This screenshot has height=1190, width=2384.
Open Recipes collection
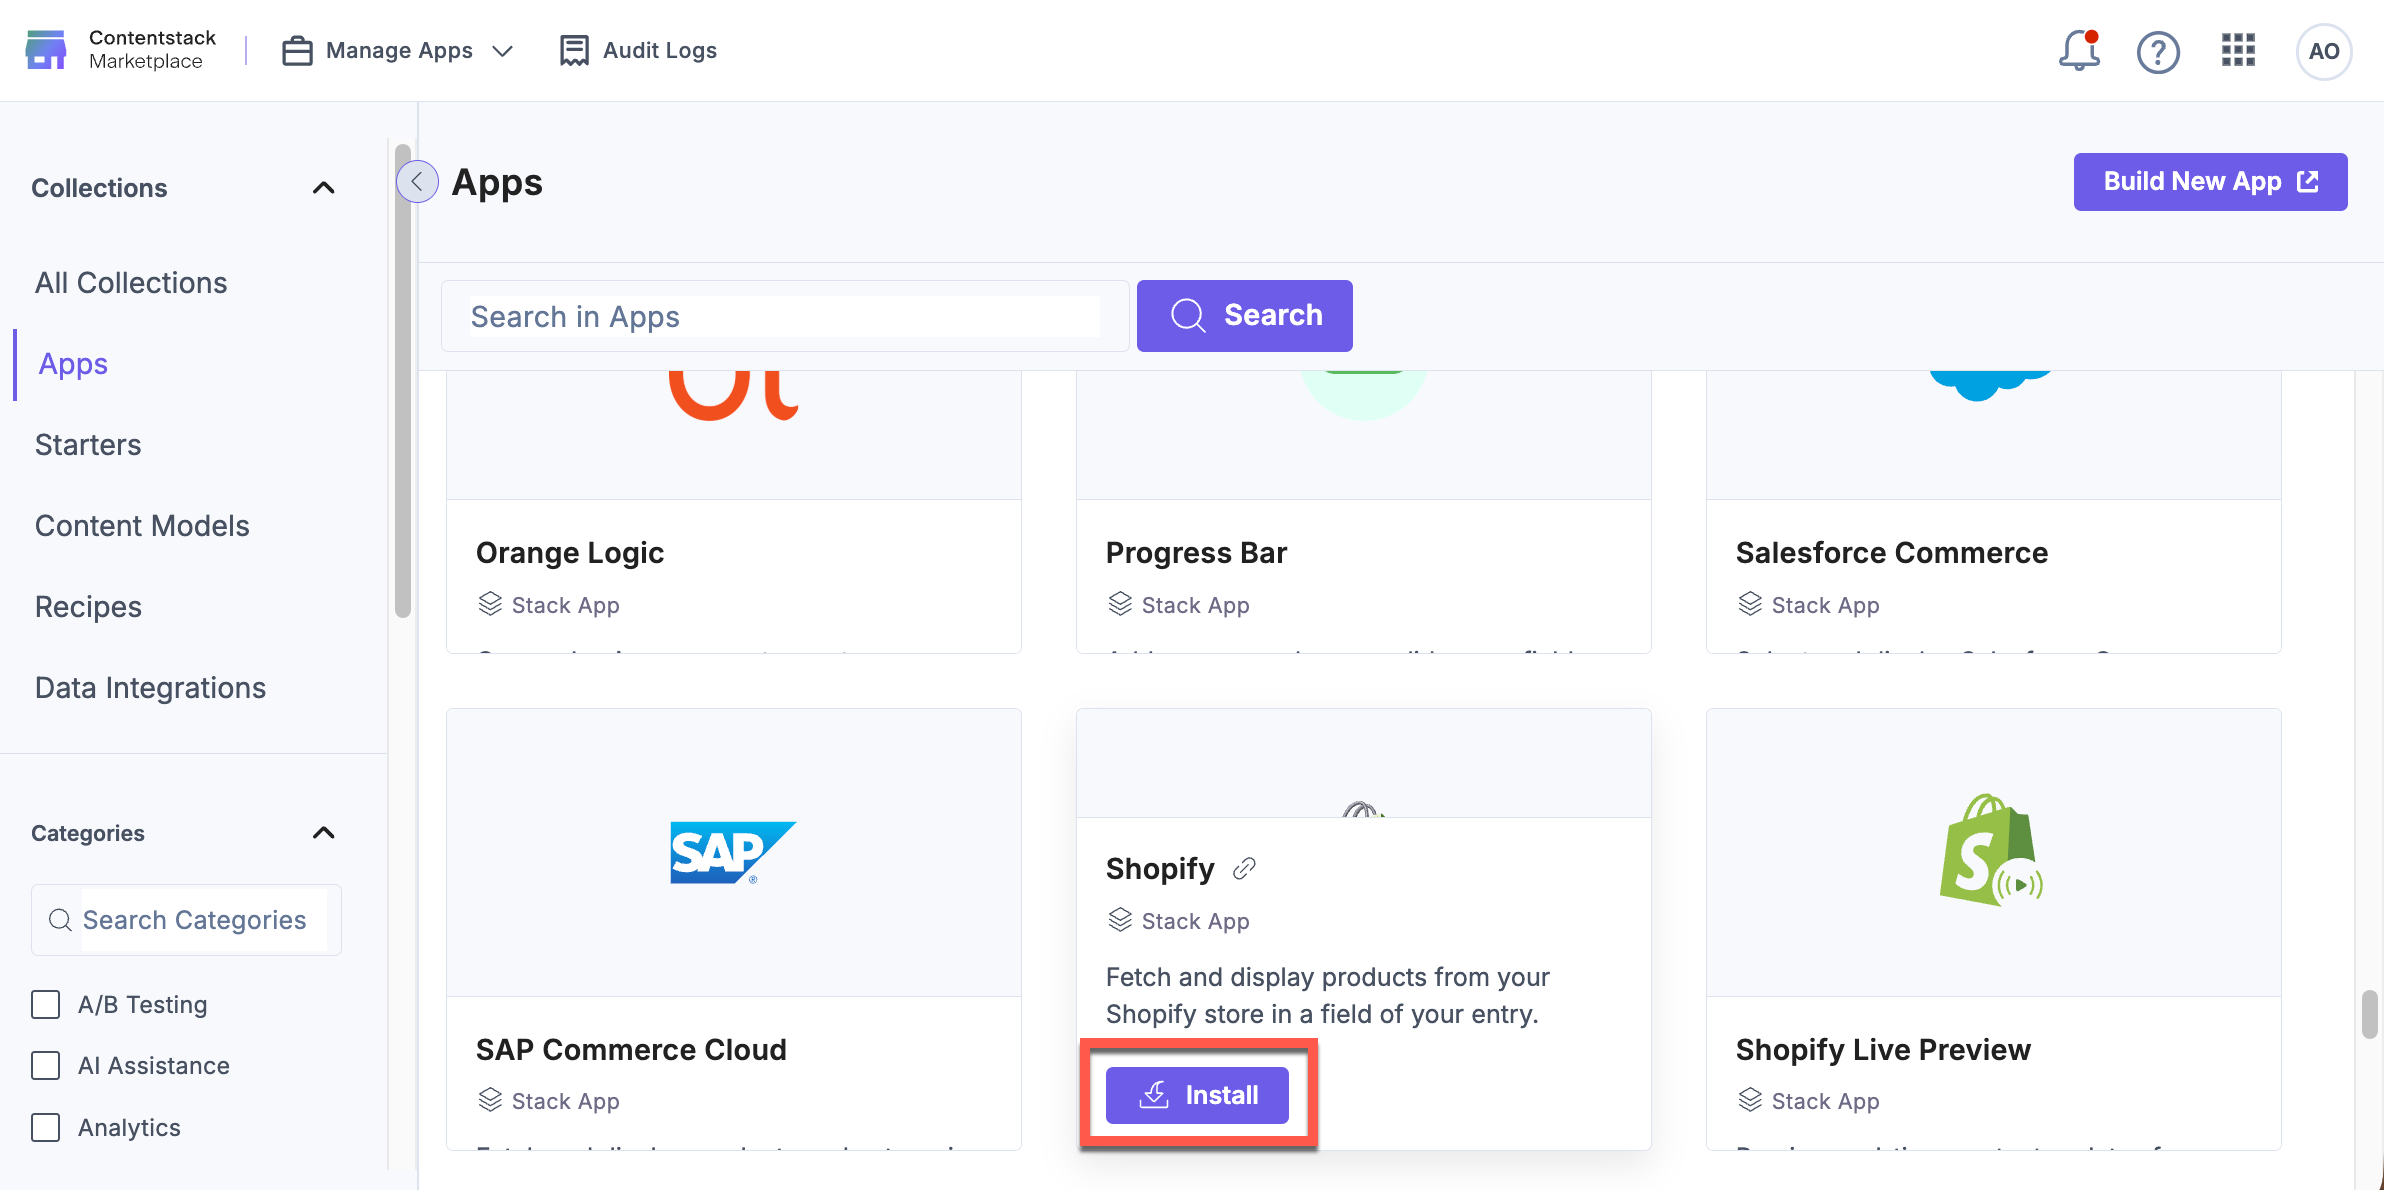tap(88, 607)
